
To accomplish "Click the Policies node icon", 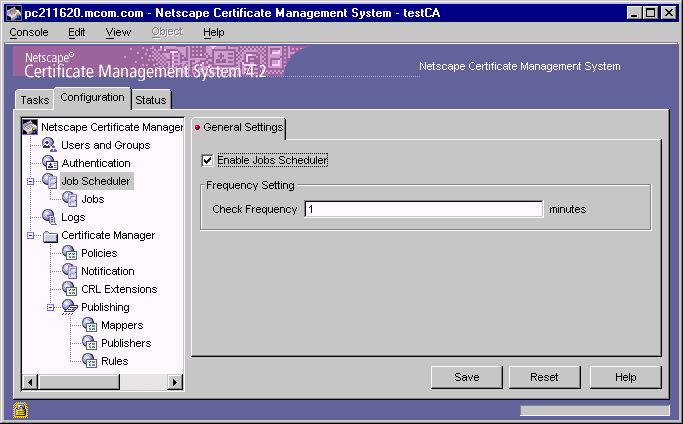I will pyautogui.click(x=70, y=253).
